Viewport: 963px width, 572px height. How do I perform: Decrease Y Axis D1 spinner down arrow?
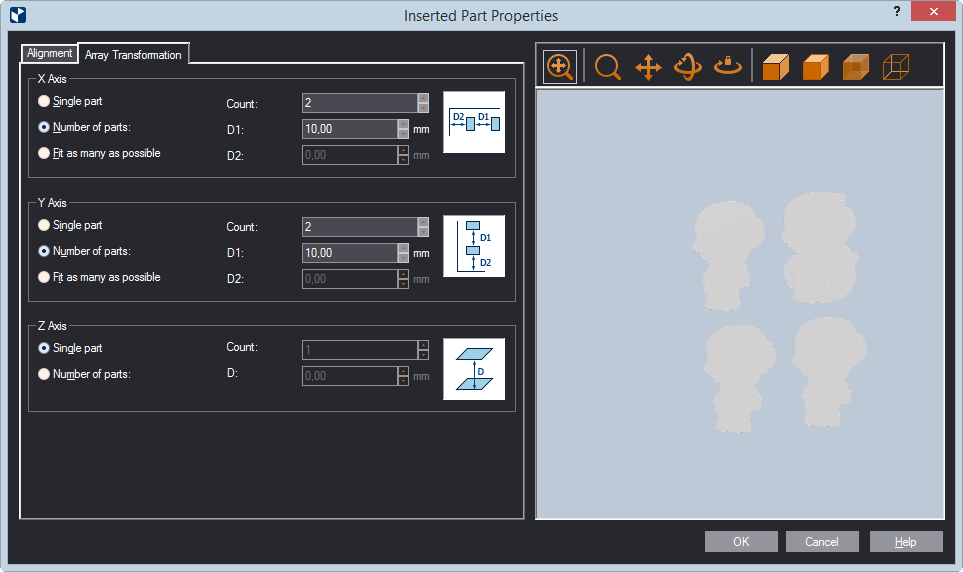click(404, 257)
